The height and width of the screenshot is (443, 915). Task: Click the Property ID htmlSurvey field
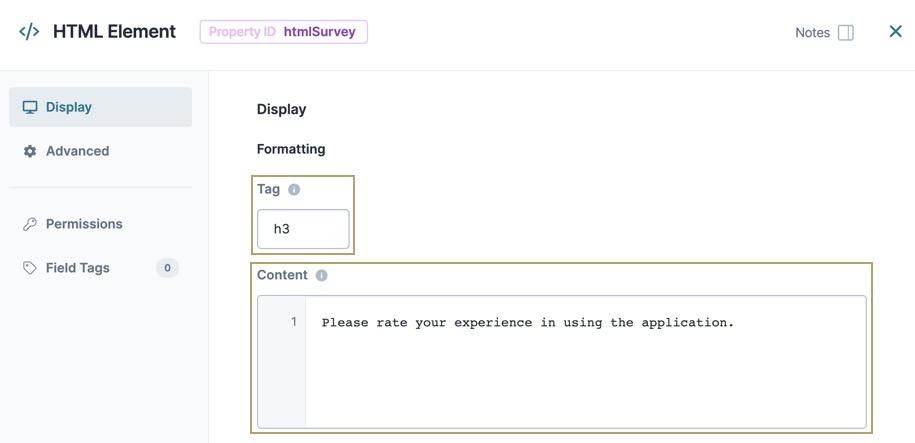tap(284, 32)
